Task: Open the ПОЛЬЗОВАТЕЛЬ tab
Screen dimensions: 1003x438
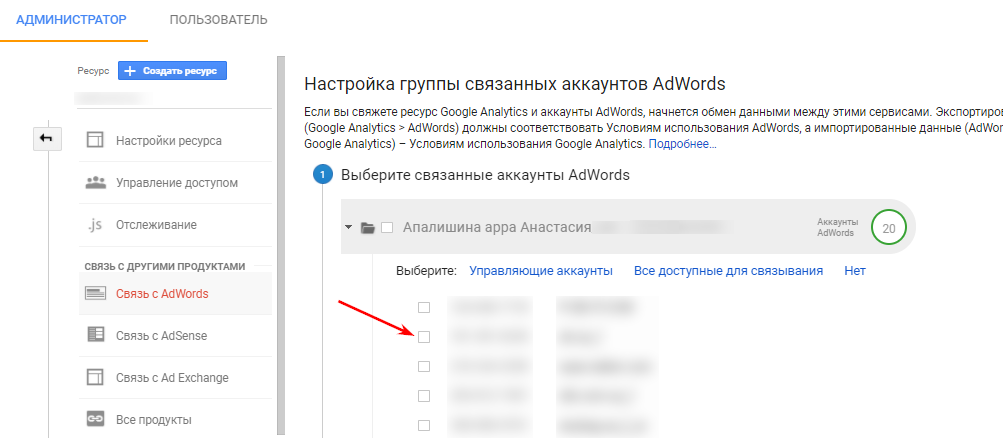Action: click(218, 20)
